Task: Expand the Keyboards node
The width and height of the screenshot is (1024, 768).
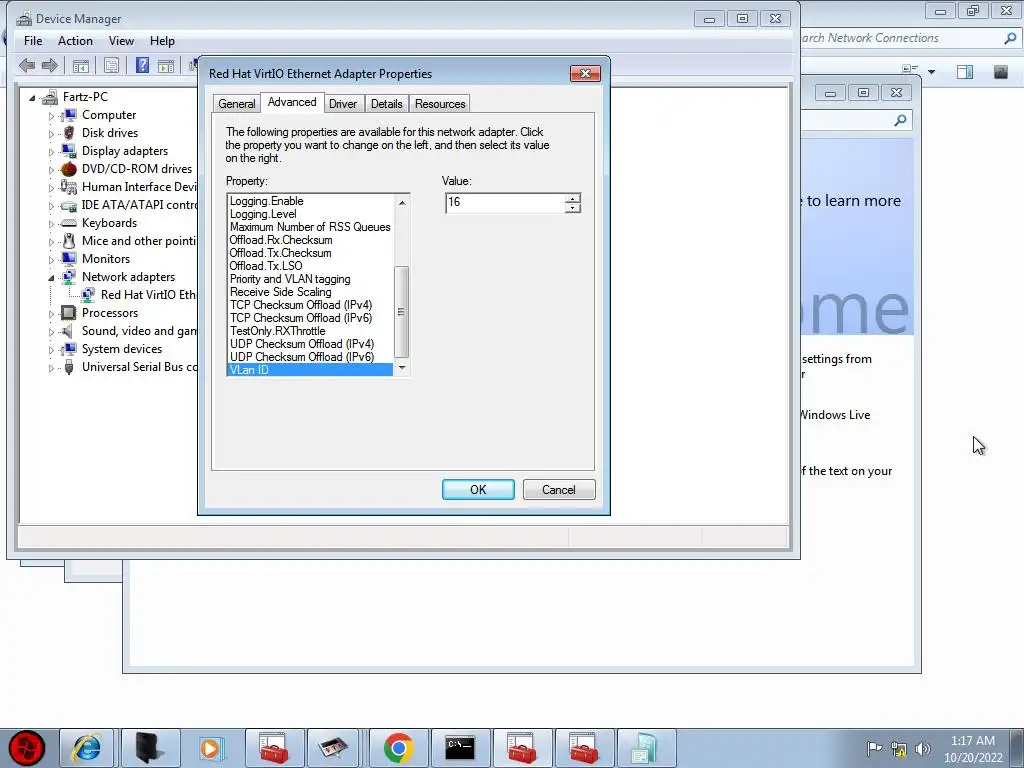Action: (51, 223)
